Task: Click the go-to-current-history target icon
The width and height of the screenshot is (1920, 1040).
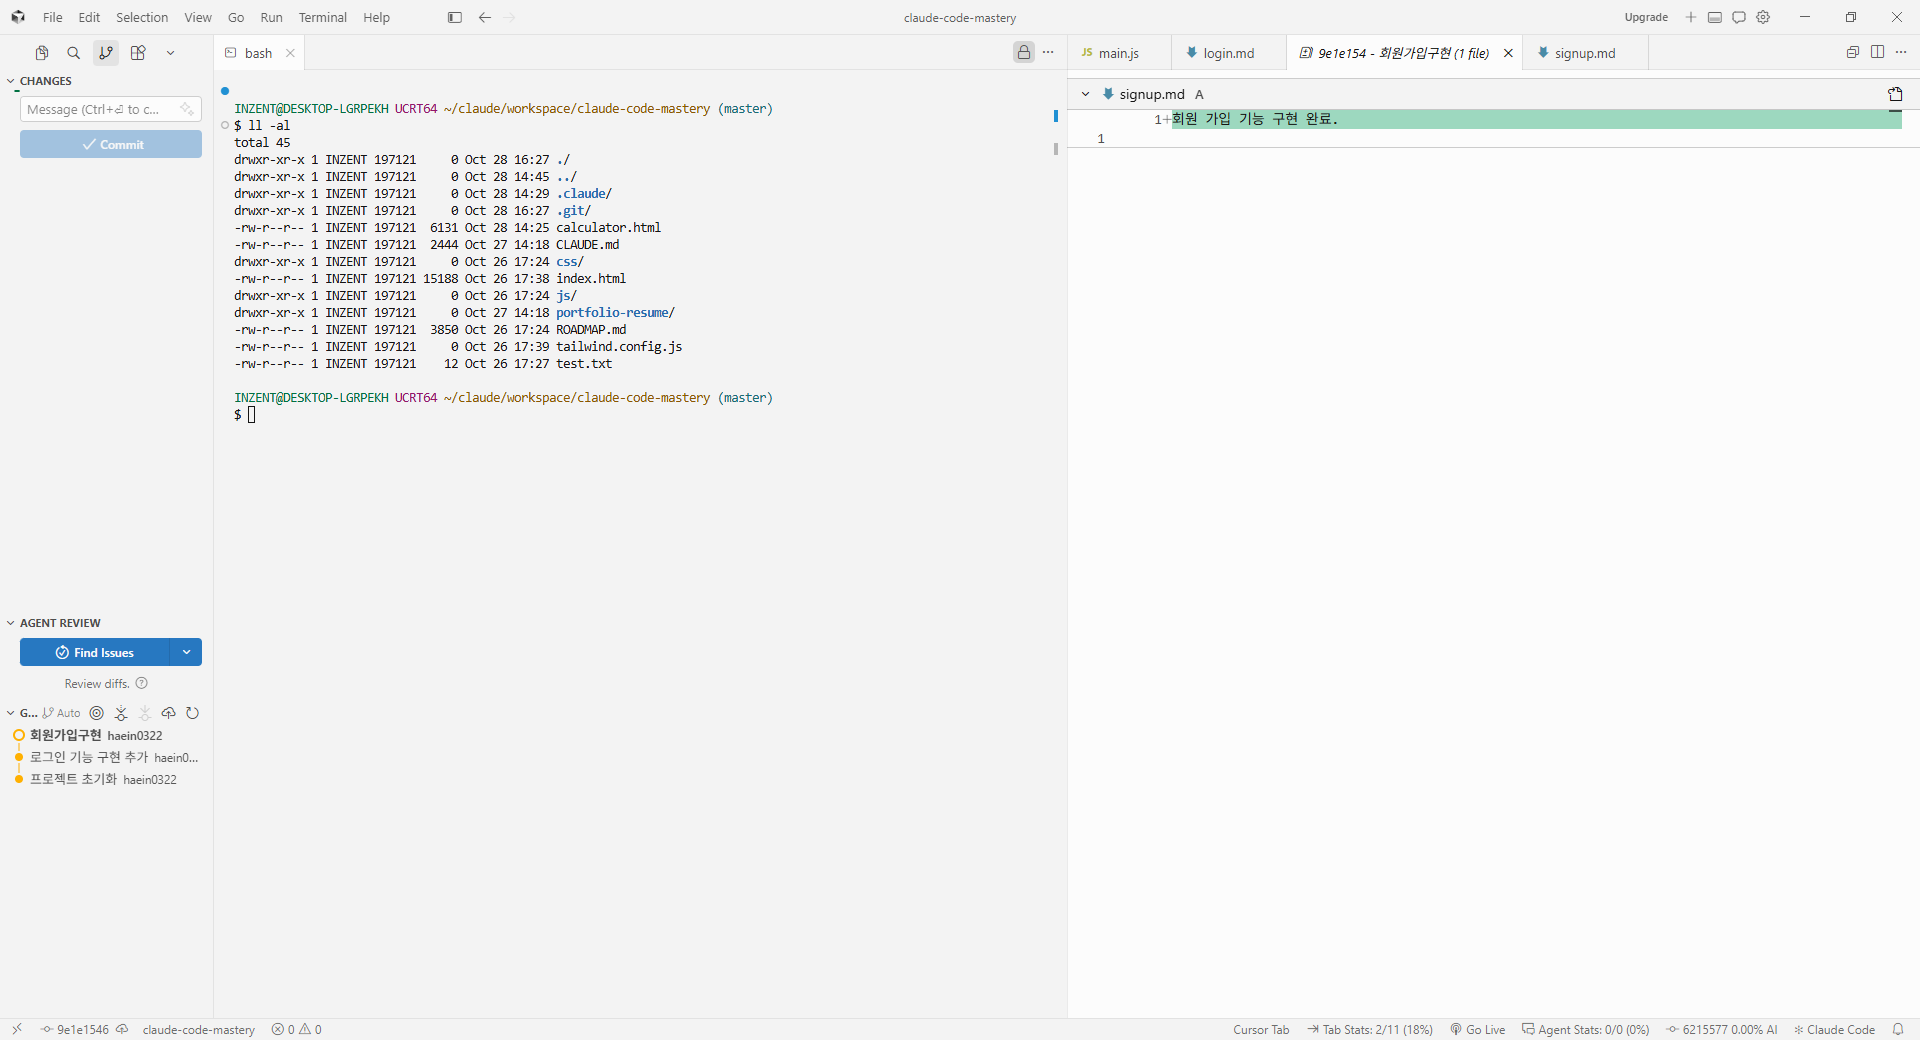Action: tap(97, 713)
